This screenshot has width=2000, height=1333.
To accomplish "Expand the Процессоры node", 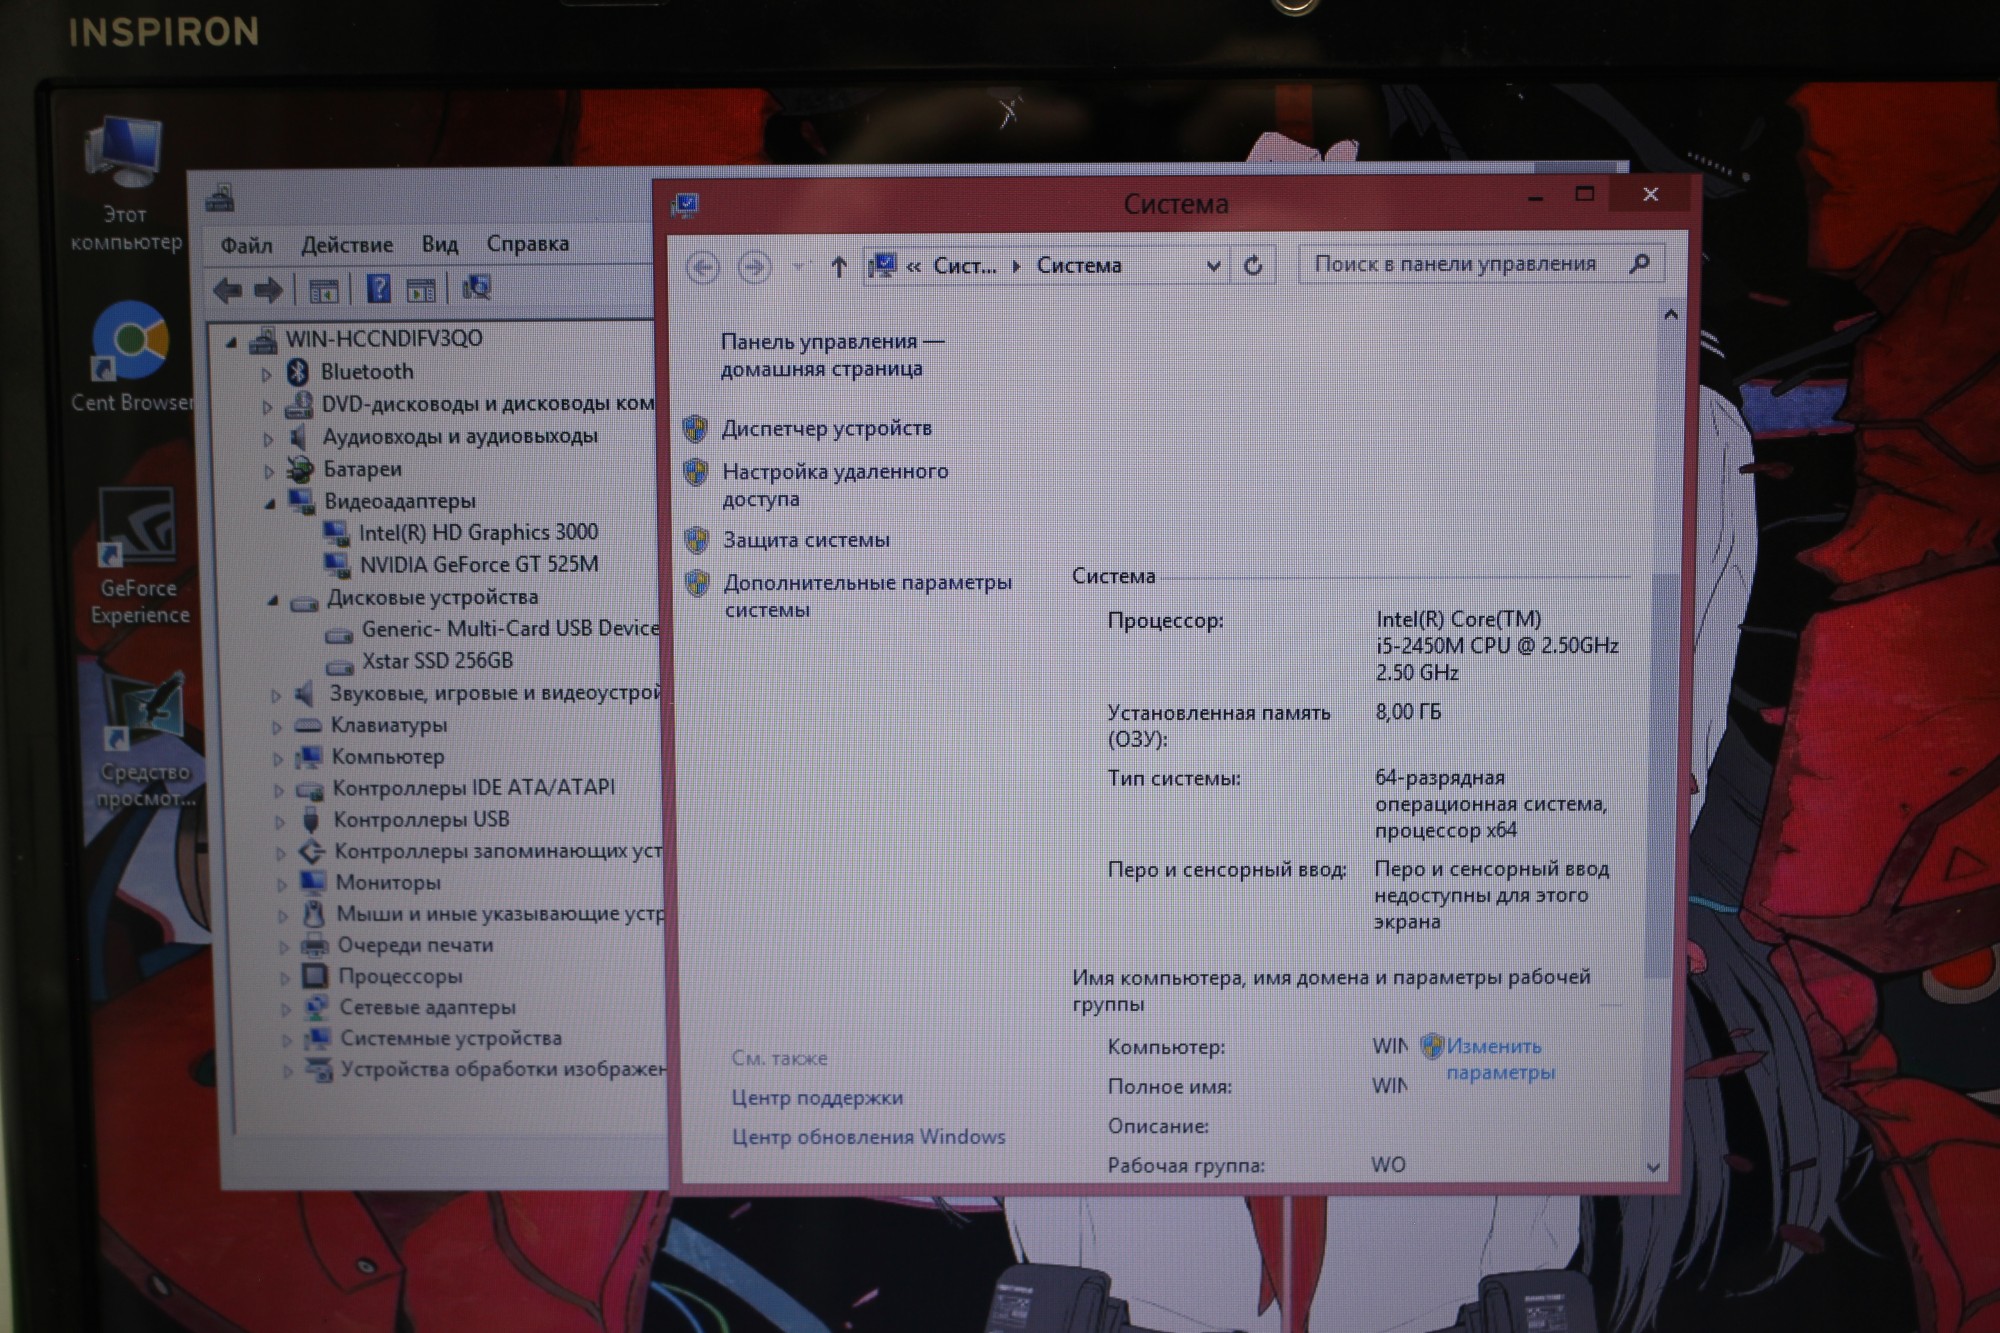I will click(285, 978).
